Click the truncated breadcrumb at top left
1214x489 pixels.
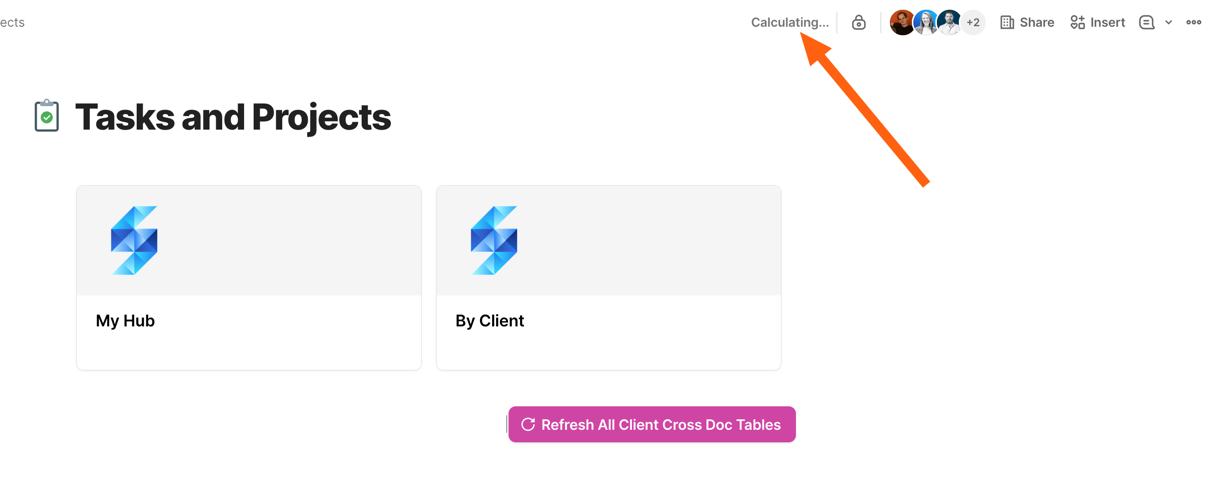click(12, 22)
